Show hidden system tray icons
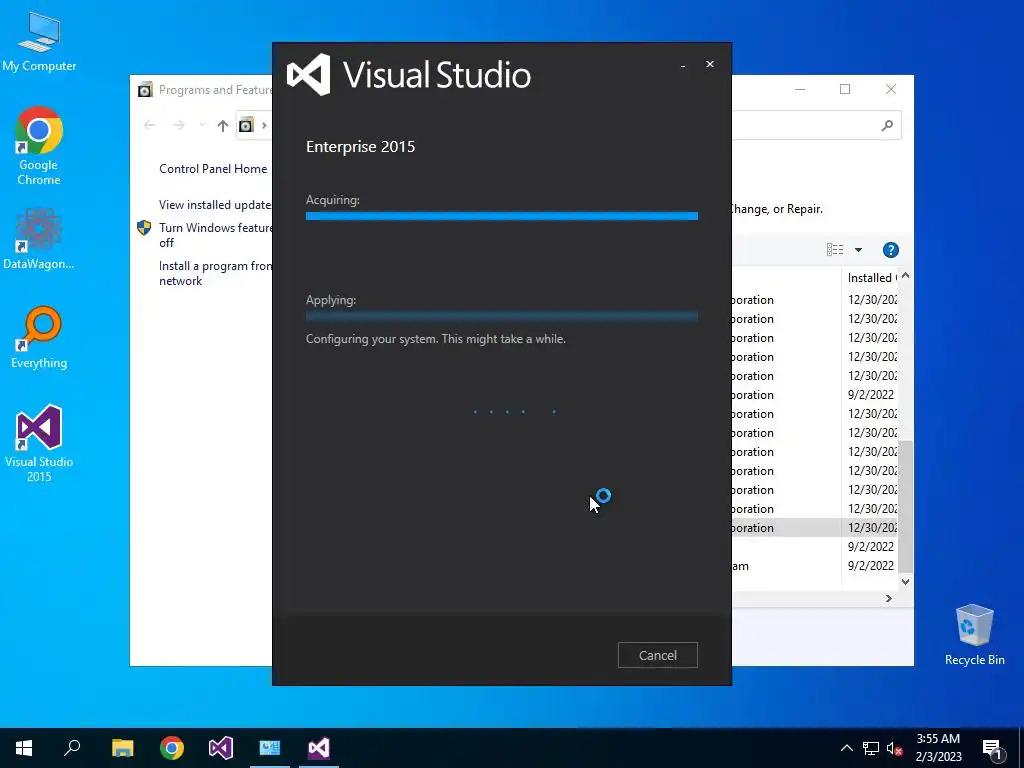Screen dimensions: 1024x768 [846, 748]
